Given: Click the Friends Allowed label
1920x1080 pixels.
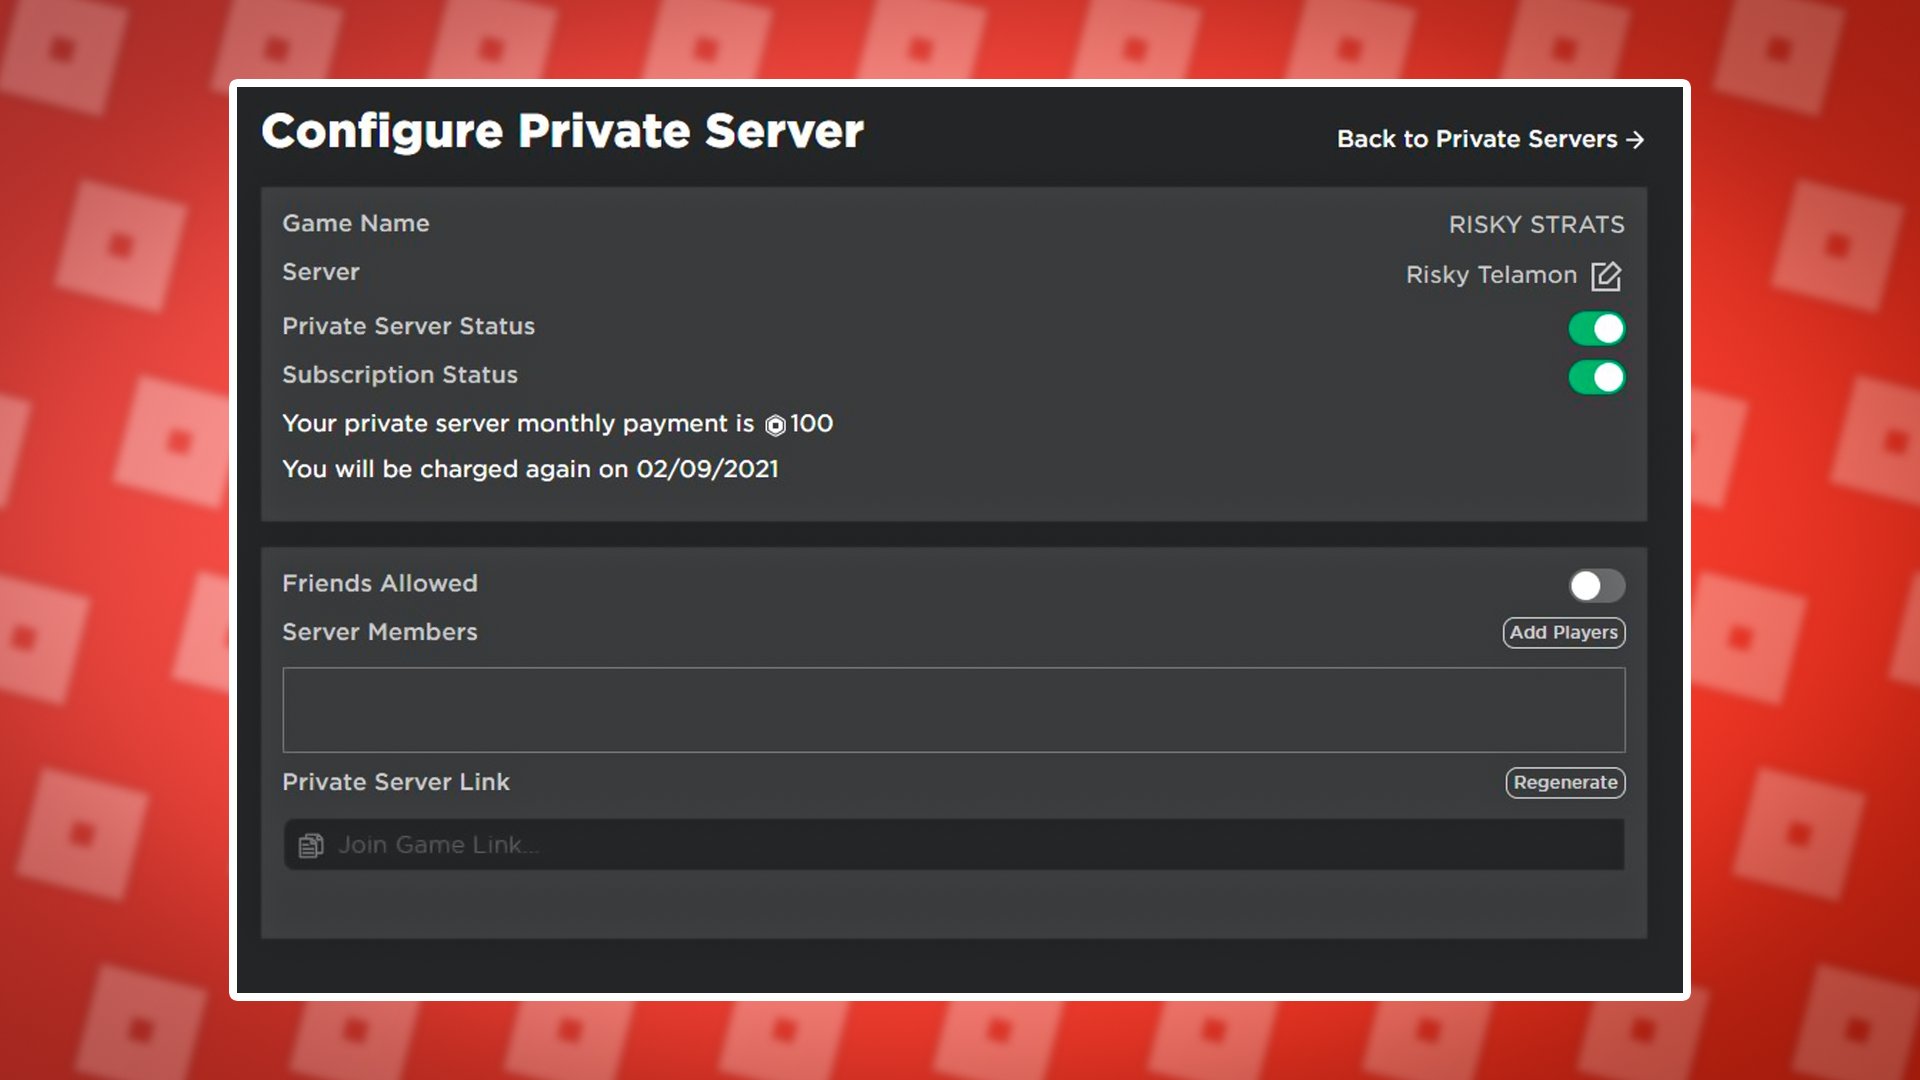Looking at the screenshot, I should 380,583.
